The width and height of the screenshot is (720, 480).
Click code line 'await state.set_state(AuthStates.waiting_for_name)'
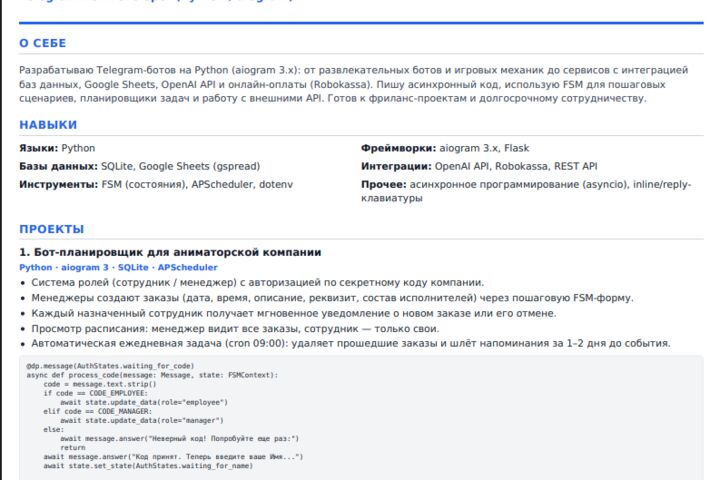pos(148,466)
